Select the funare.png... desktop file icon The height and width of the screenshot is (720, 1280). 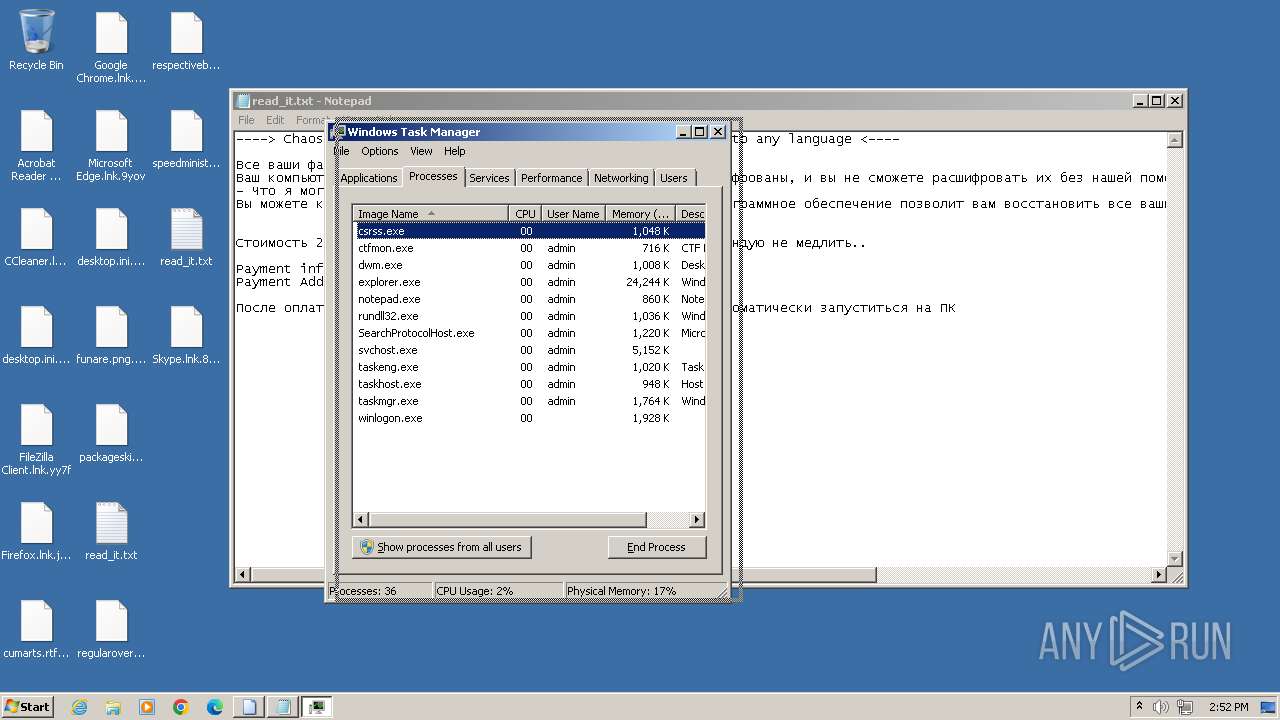click(x=111, y=335)
